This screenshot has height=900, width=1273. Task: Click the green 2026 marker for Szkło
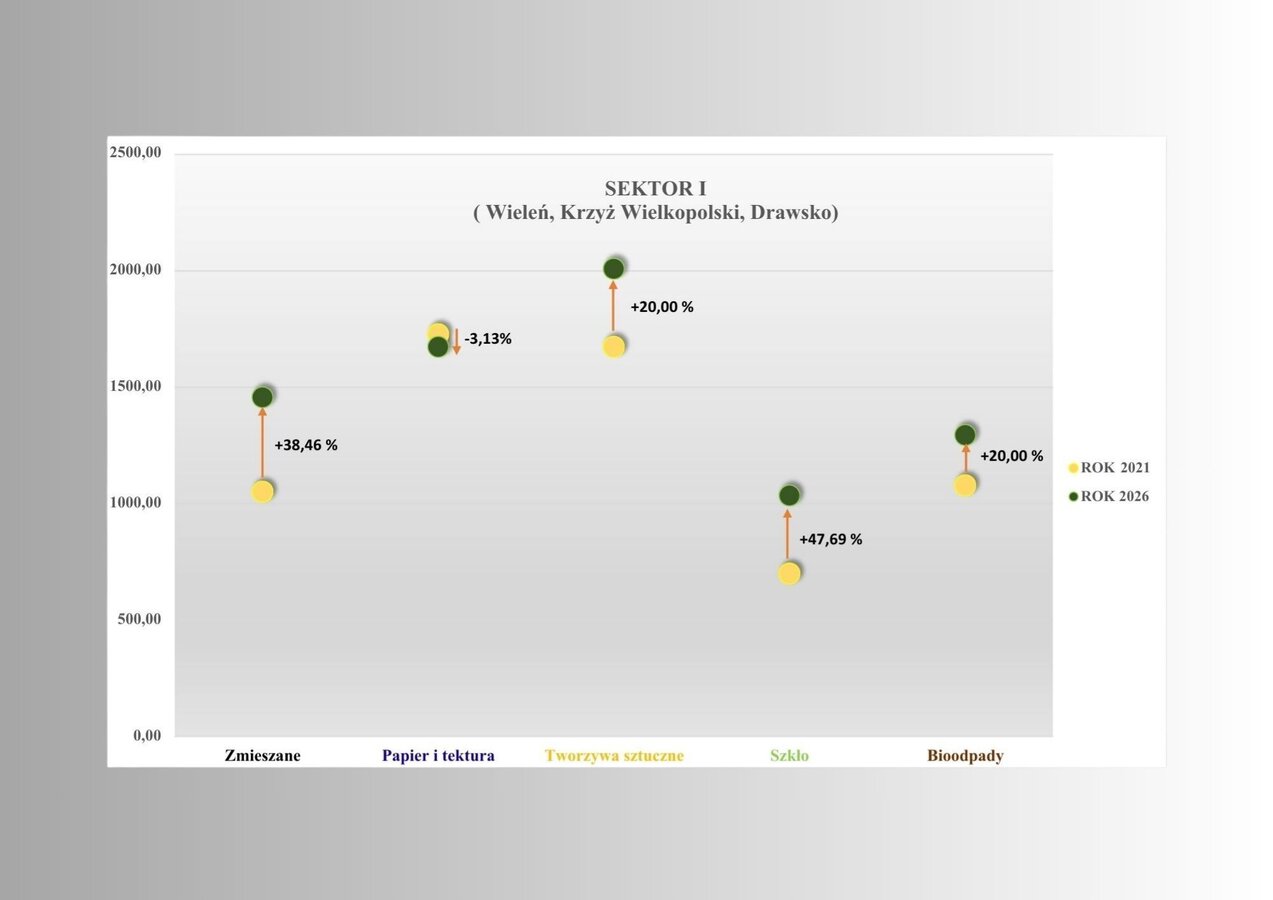(789, 495)
